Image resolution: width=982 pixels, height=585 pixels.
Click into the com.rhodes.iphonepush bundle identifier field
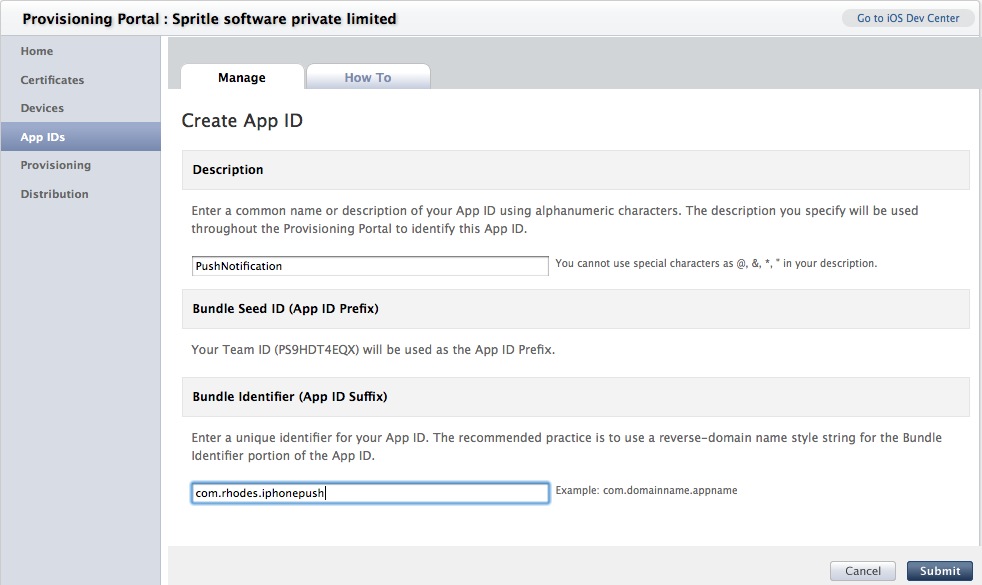coord(370,493)
